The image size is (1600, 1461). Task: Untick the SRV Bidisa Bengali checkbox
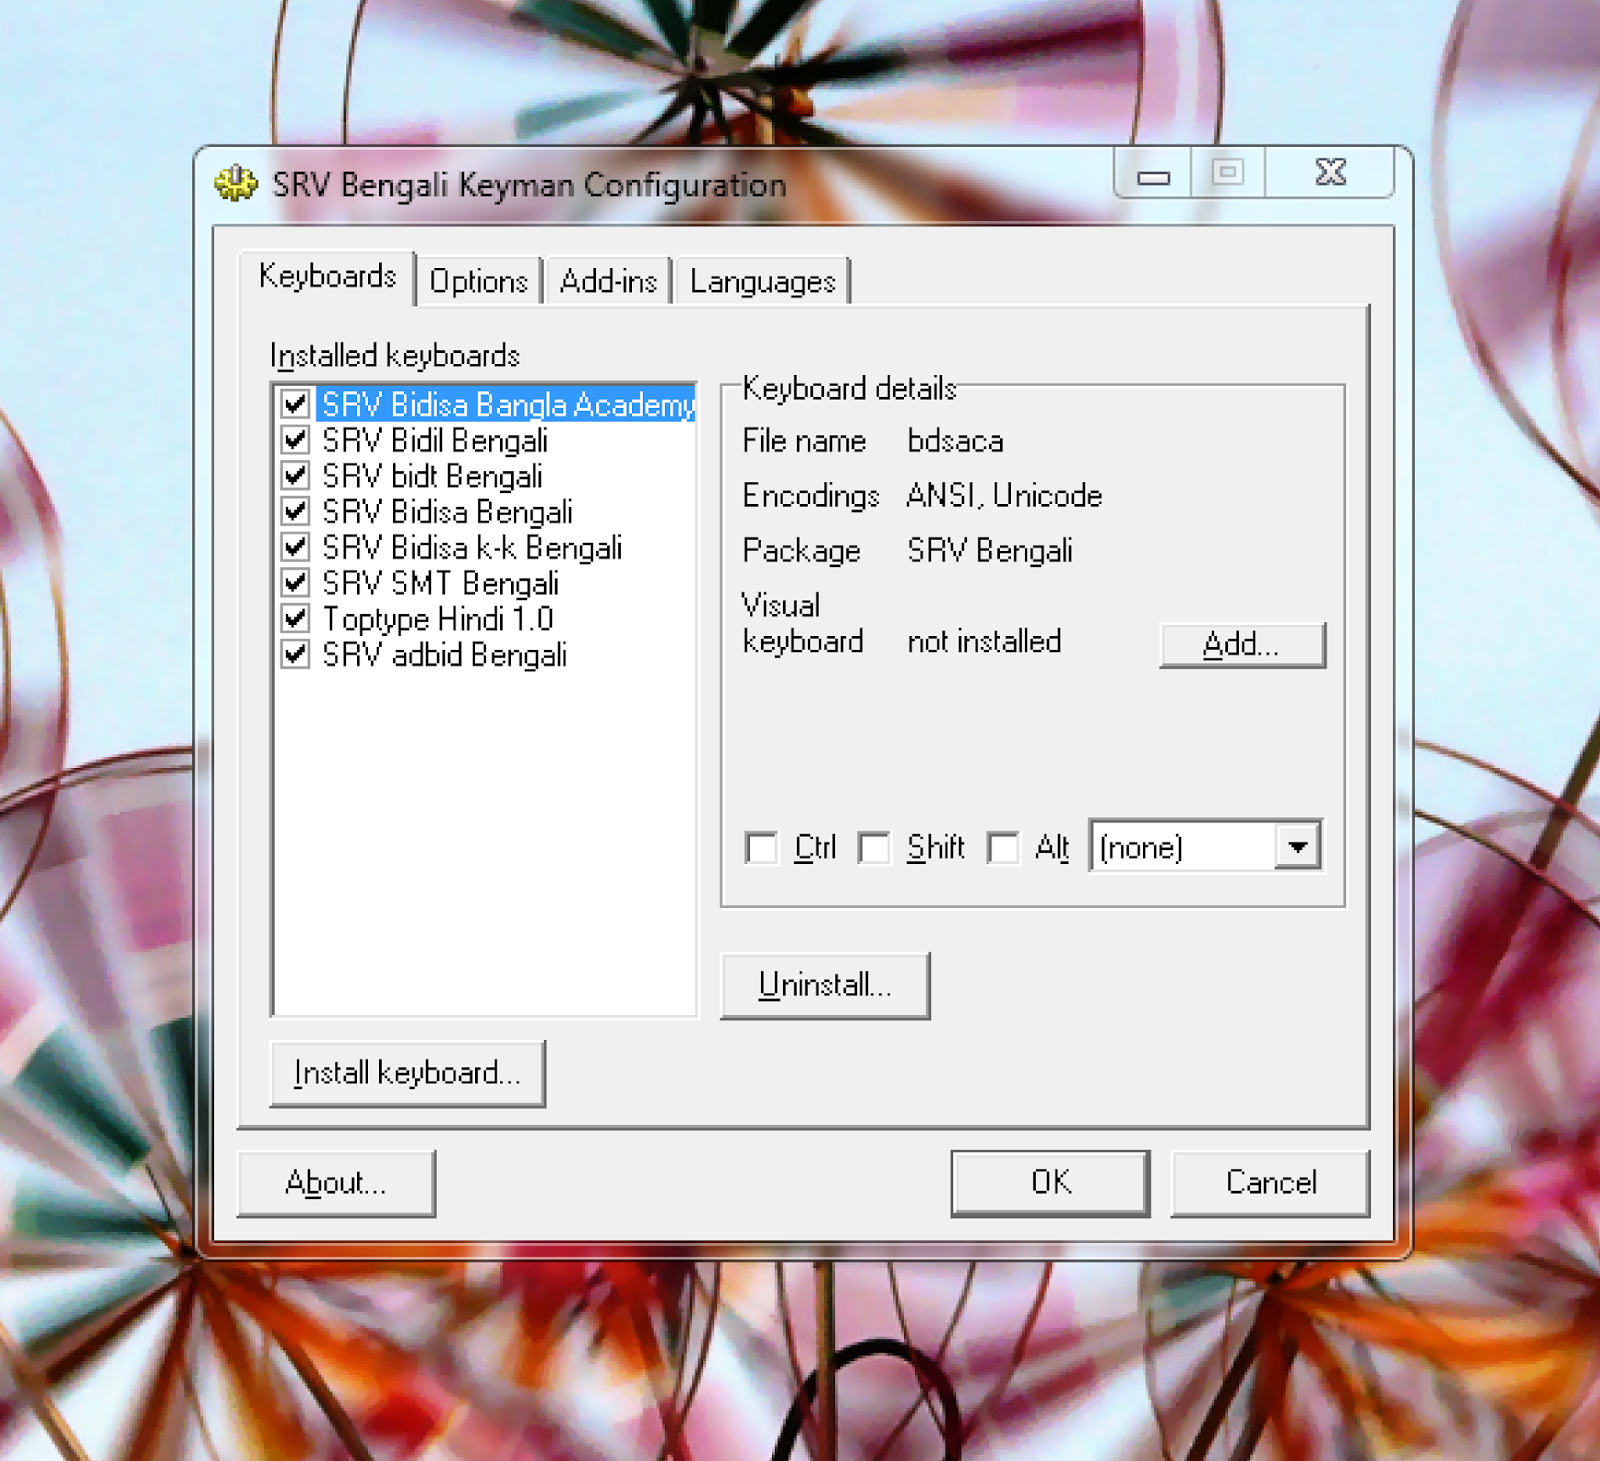point(295,512)
